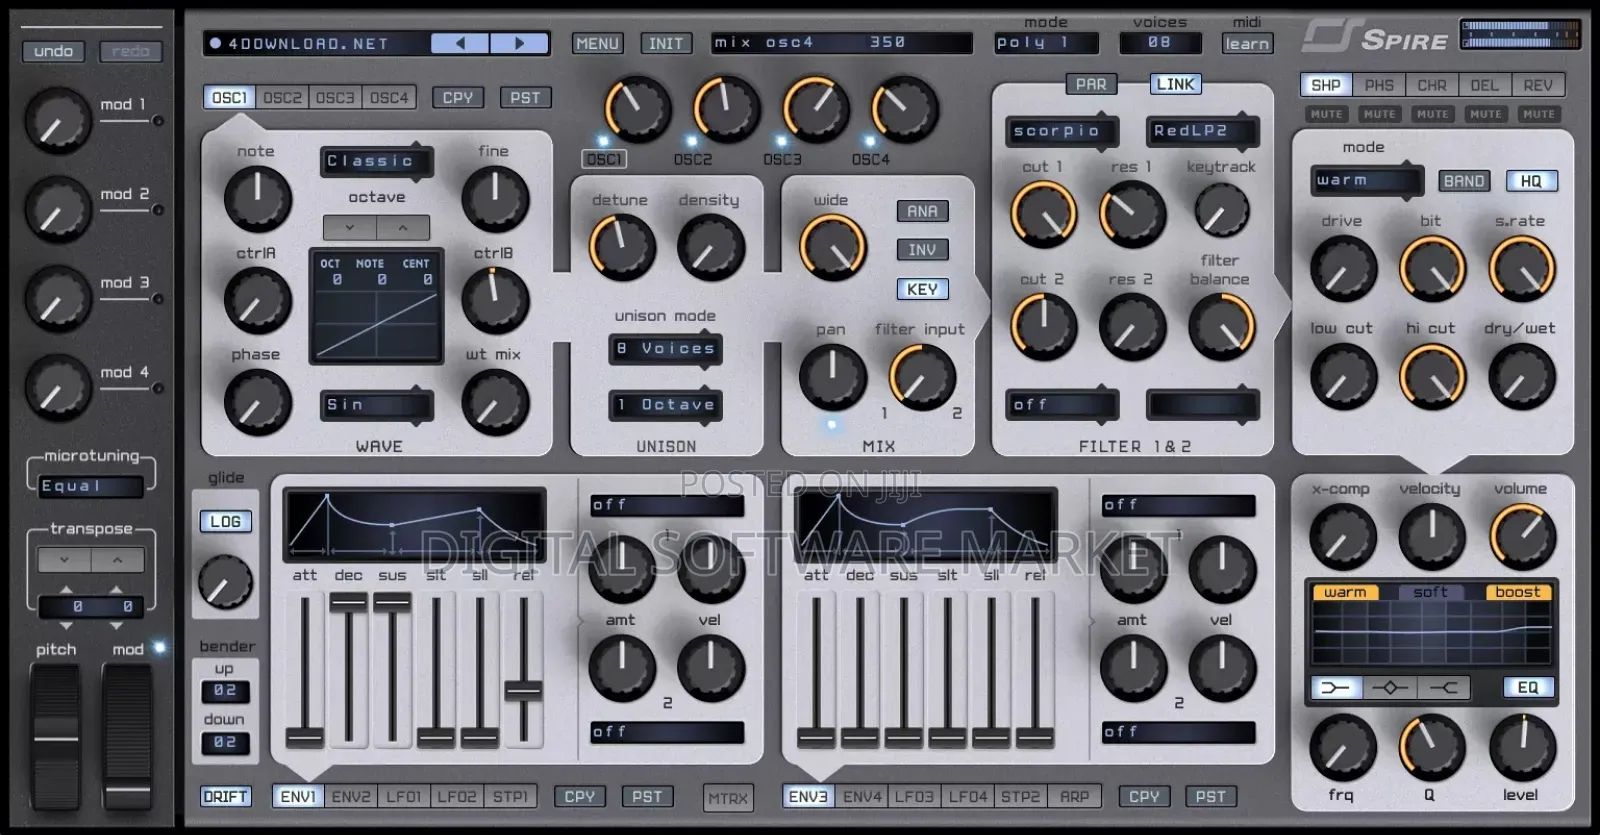Load the previous preset with left arrow

click(460, 43)
